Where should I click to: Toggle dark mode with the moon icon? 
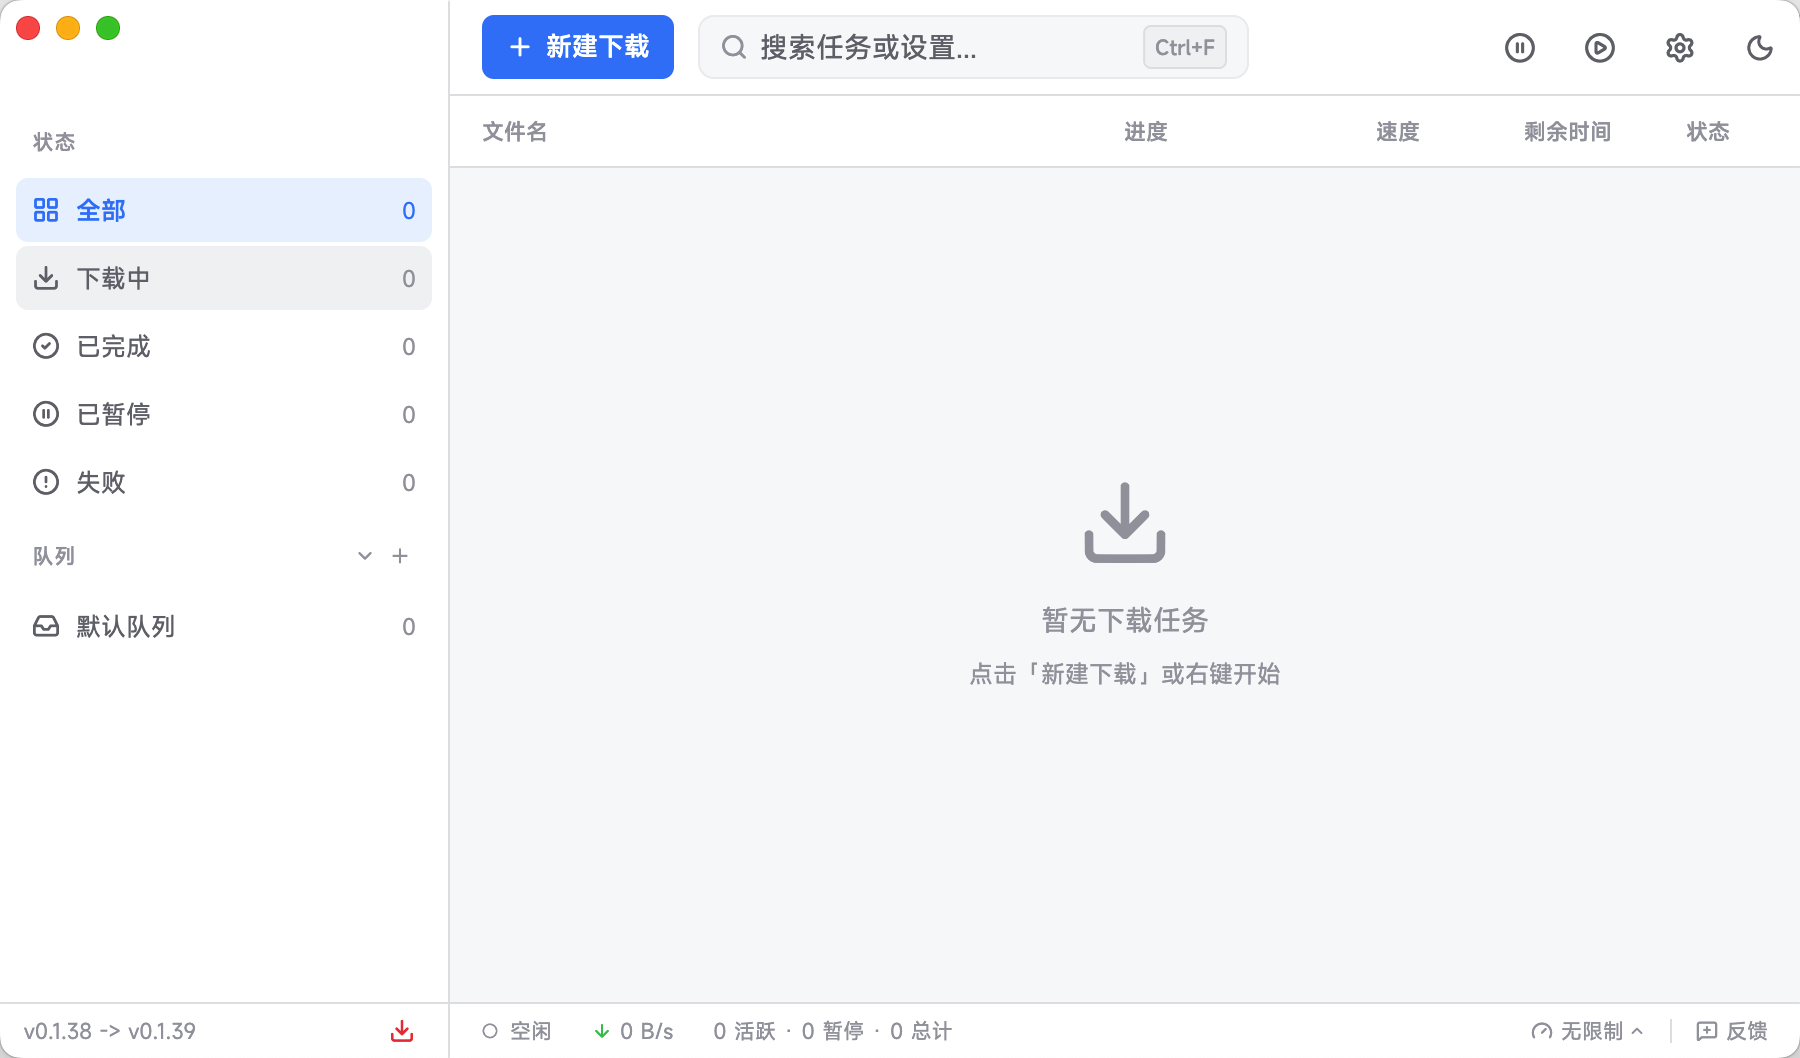[1759, 48]
